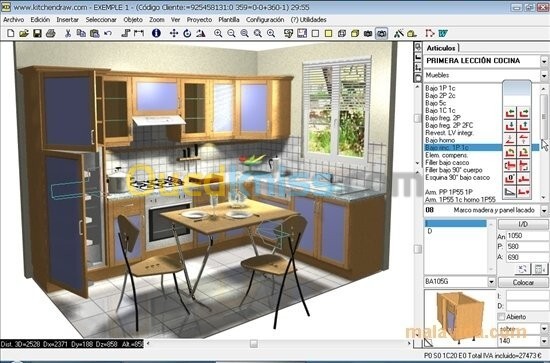Open the Configuración menu

265,20
